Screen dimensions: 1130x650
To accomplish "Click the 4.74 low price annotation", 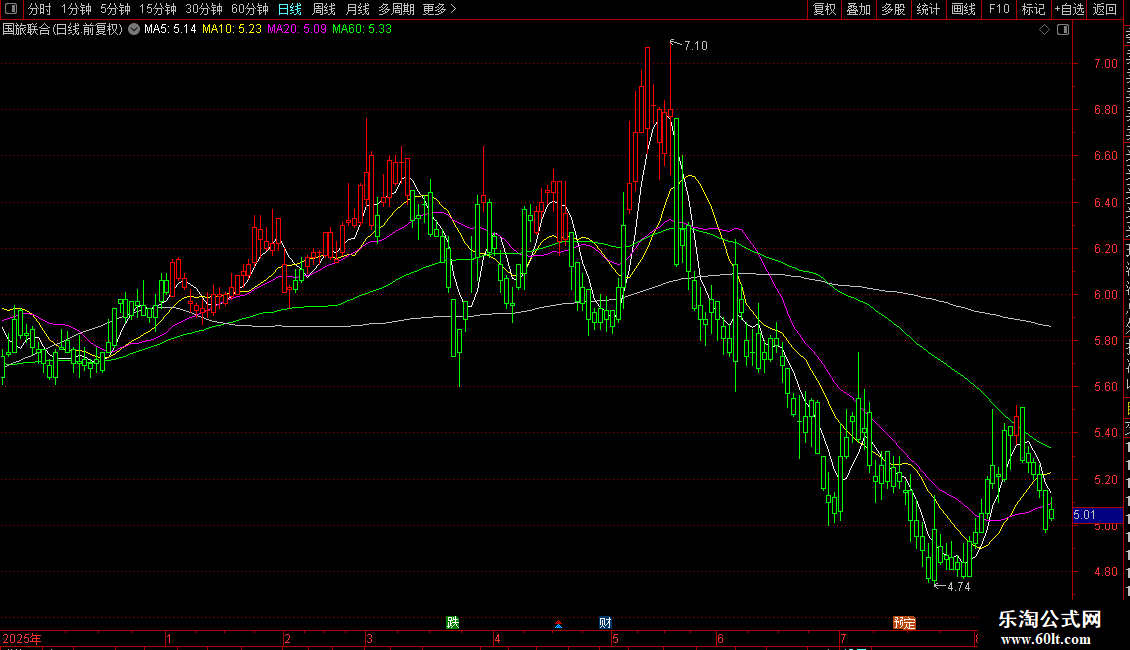I will [958, 587].
